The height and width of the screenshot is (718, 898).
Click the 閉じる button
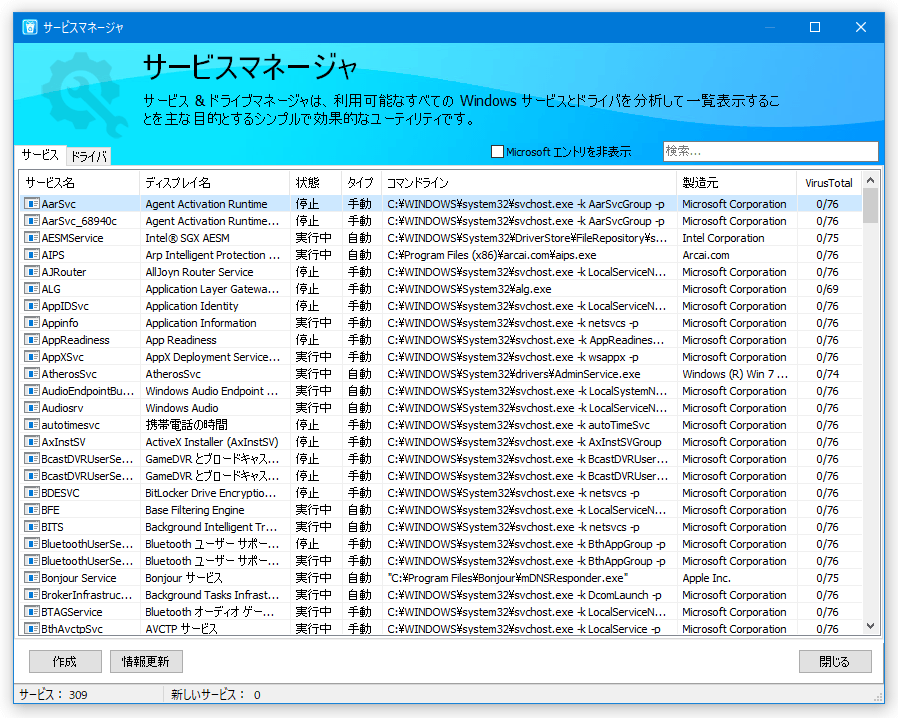[x=835, y=661]
